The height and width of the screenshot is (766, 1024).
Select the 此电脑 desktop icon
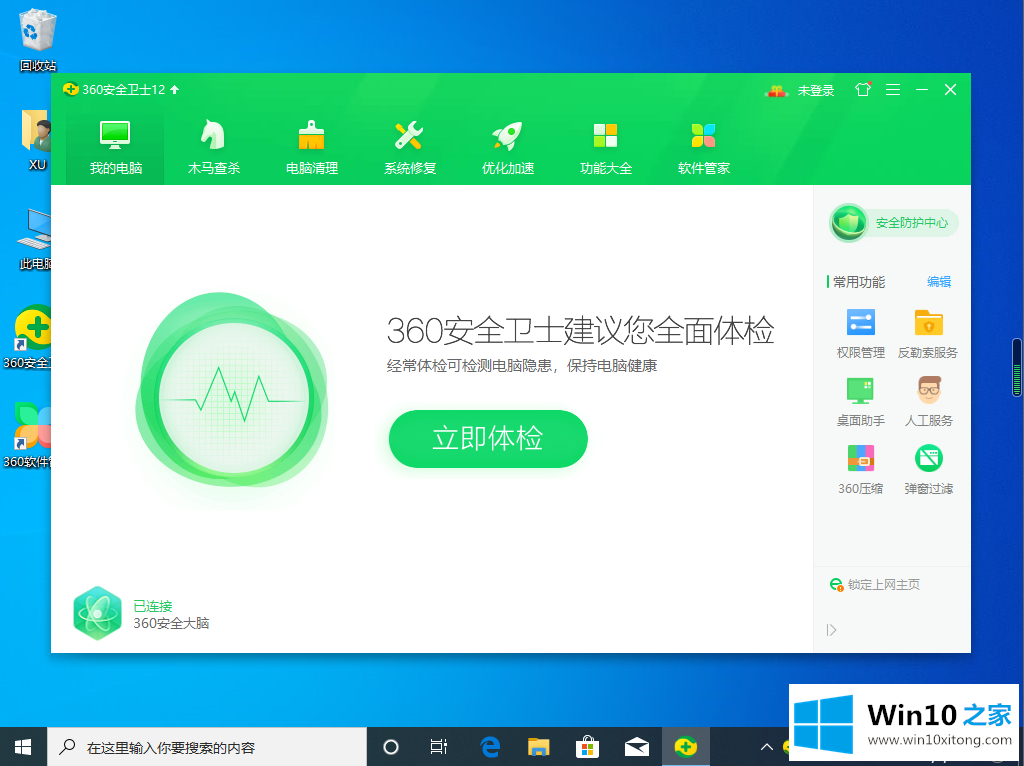click(35, 240)
